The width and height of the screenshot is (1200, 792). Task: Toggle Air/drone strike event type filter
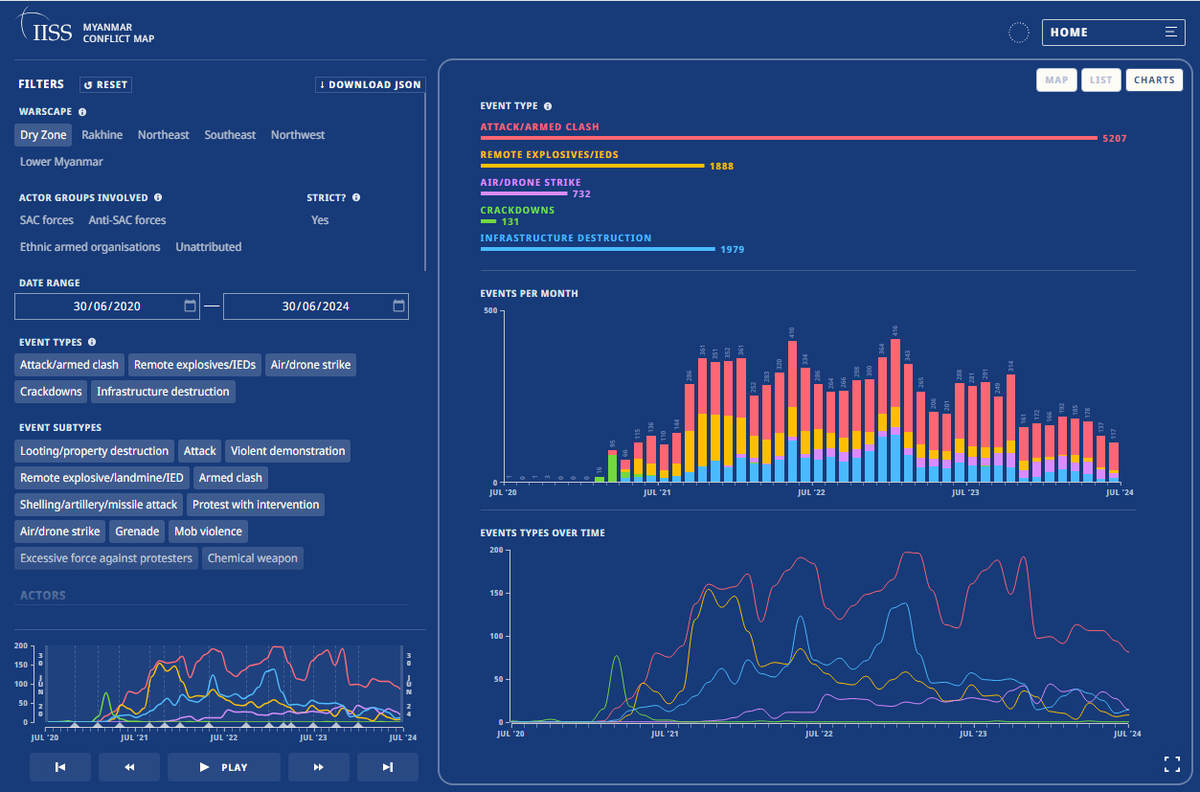click(x=310, y=365)
